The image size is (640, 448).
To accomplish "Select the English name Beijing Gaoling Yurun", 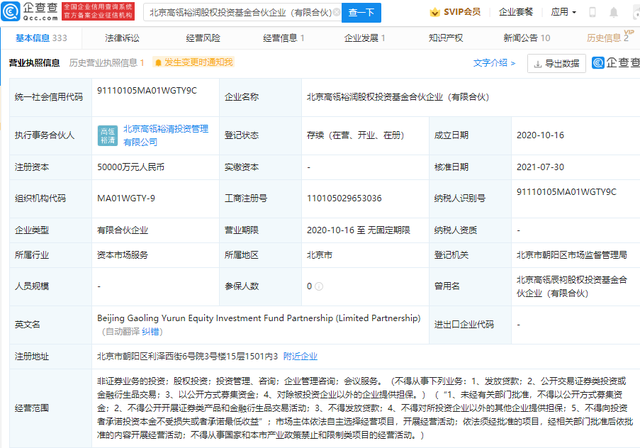I will click(259, 318).
